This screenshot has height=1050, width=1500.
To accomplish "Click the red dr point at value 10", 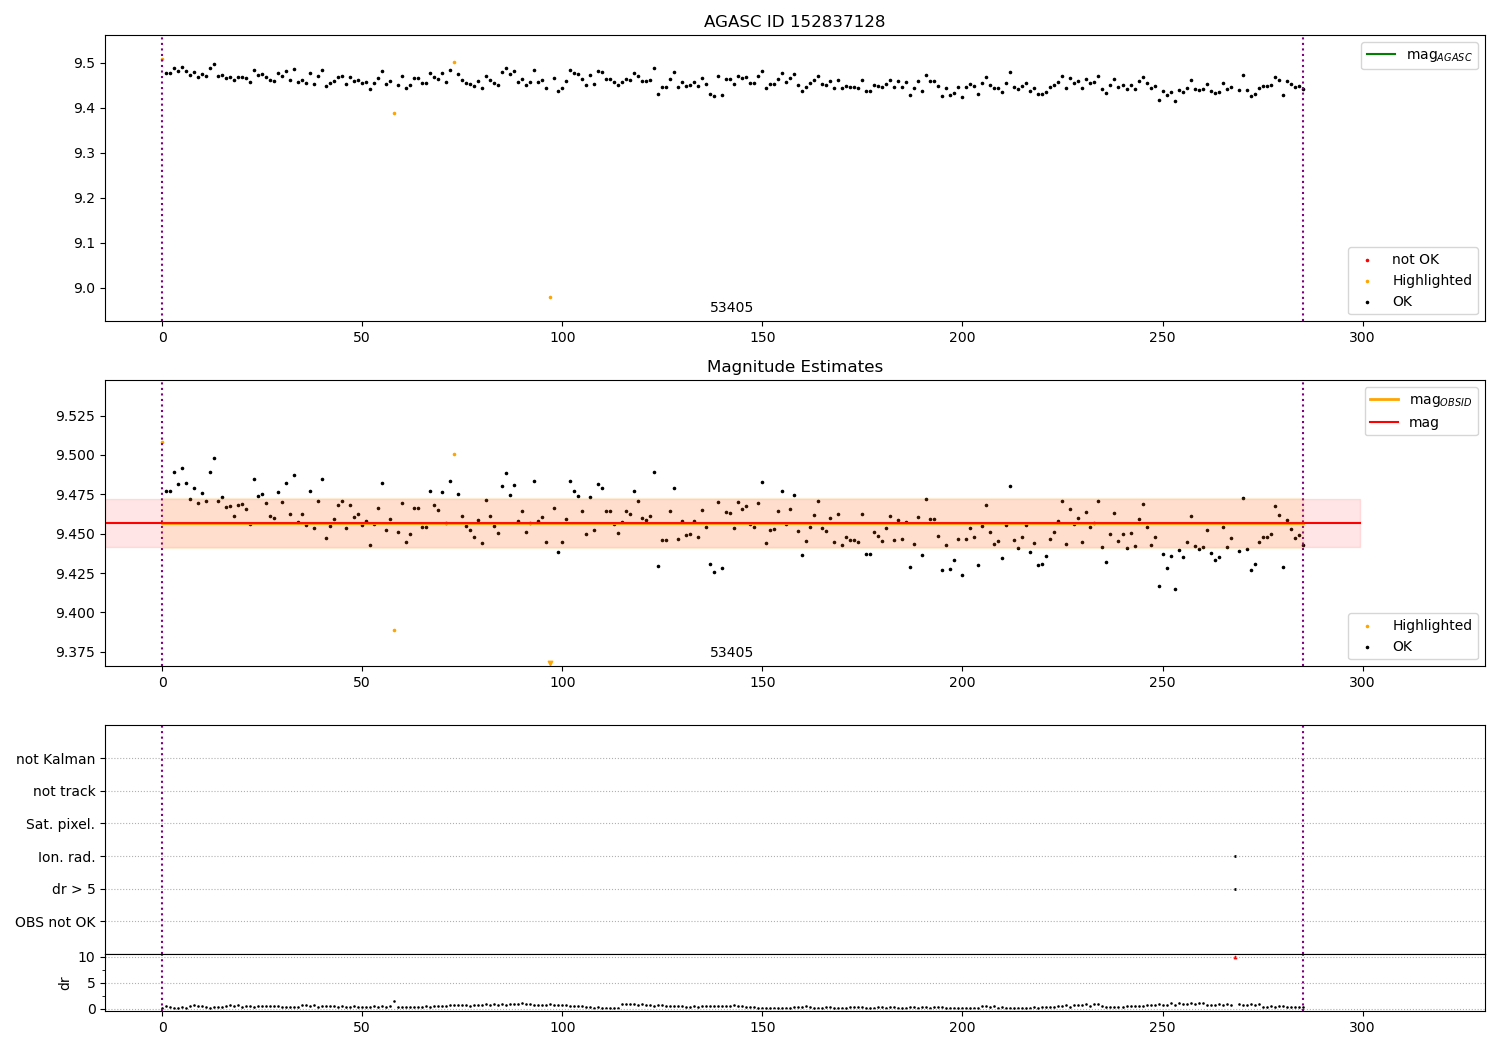I will 1235,957.
